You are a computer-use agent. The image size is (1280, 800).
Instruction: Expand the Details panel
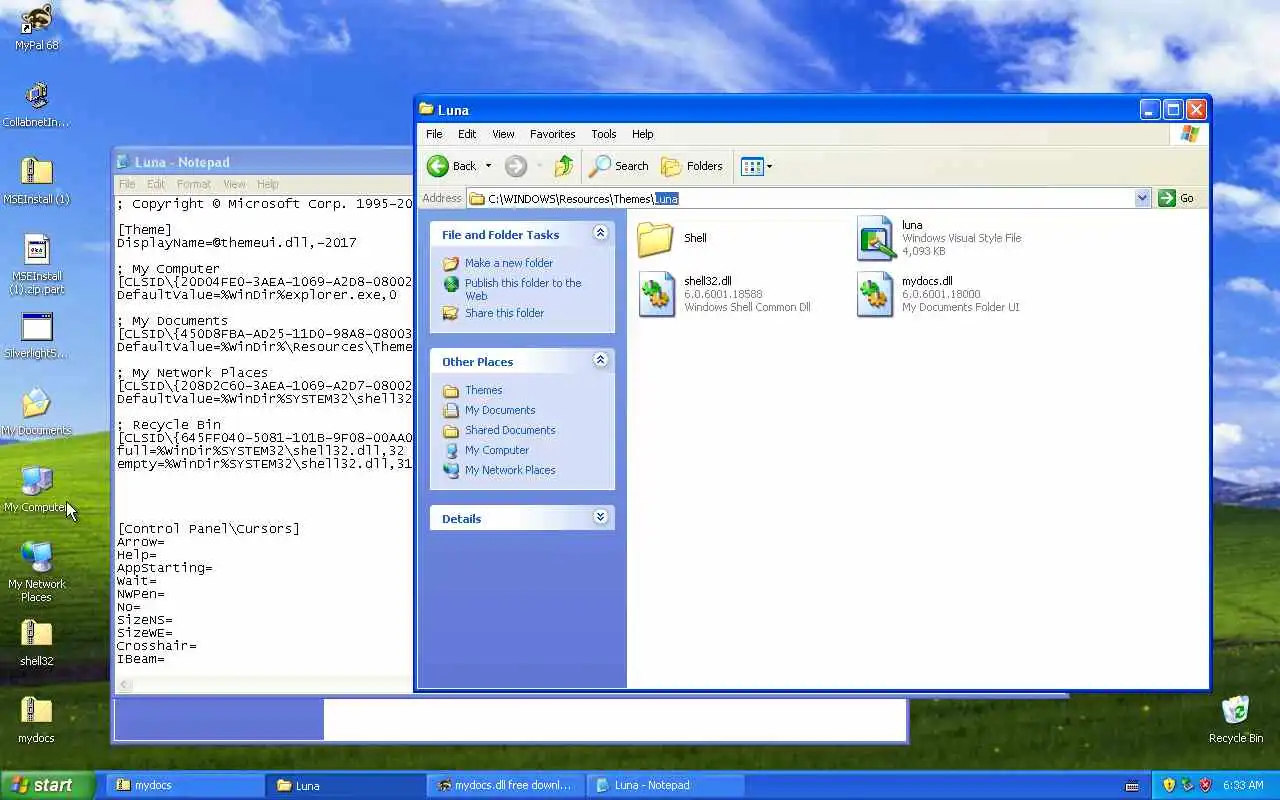pos(600,517)
